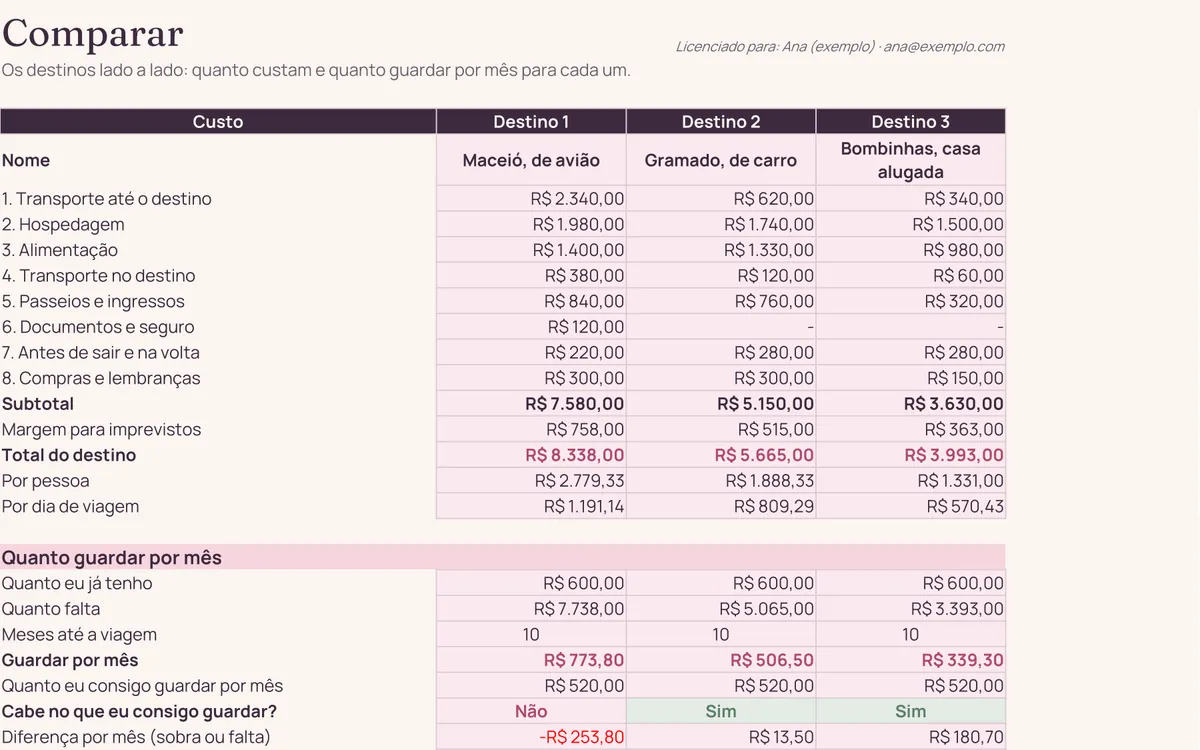The width and height of the screenshot is (1200, 750).
Task: Select the Destino 1 column header
Action: [531, 121]
